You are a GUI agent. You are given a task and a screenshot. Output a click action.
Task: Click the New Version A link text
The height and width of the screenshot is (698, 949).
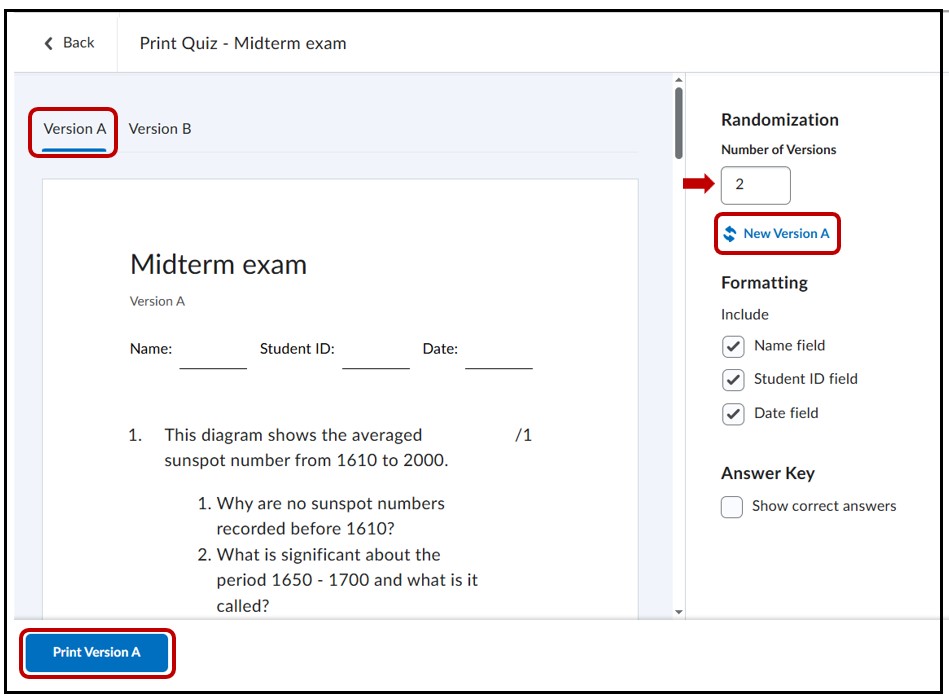click(786, 234)
